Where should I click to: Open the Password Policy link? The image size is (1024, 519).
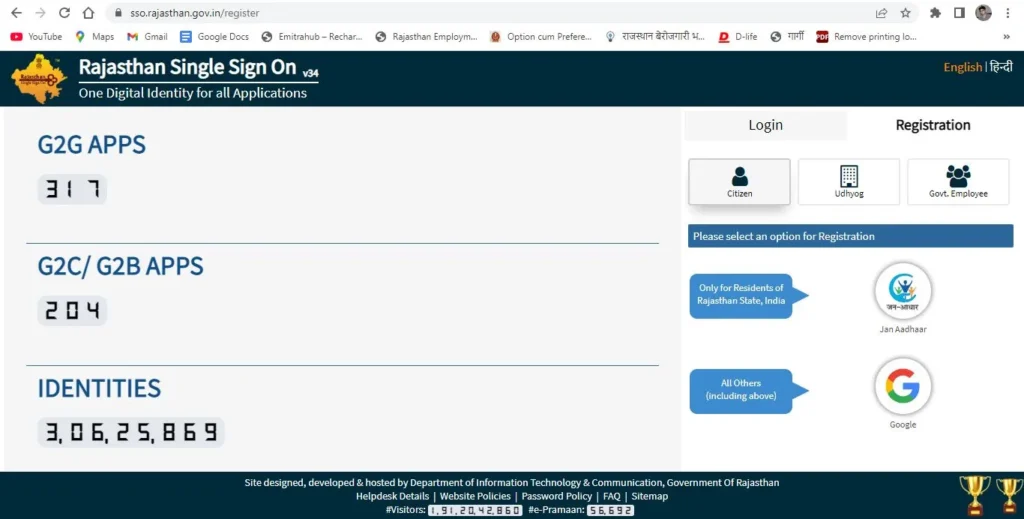[x=557, y=496]
